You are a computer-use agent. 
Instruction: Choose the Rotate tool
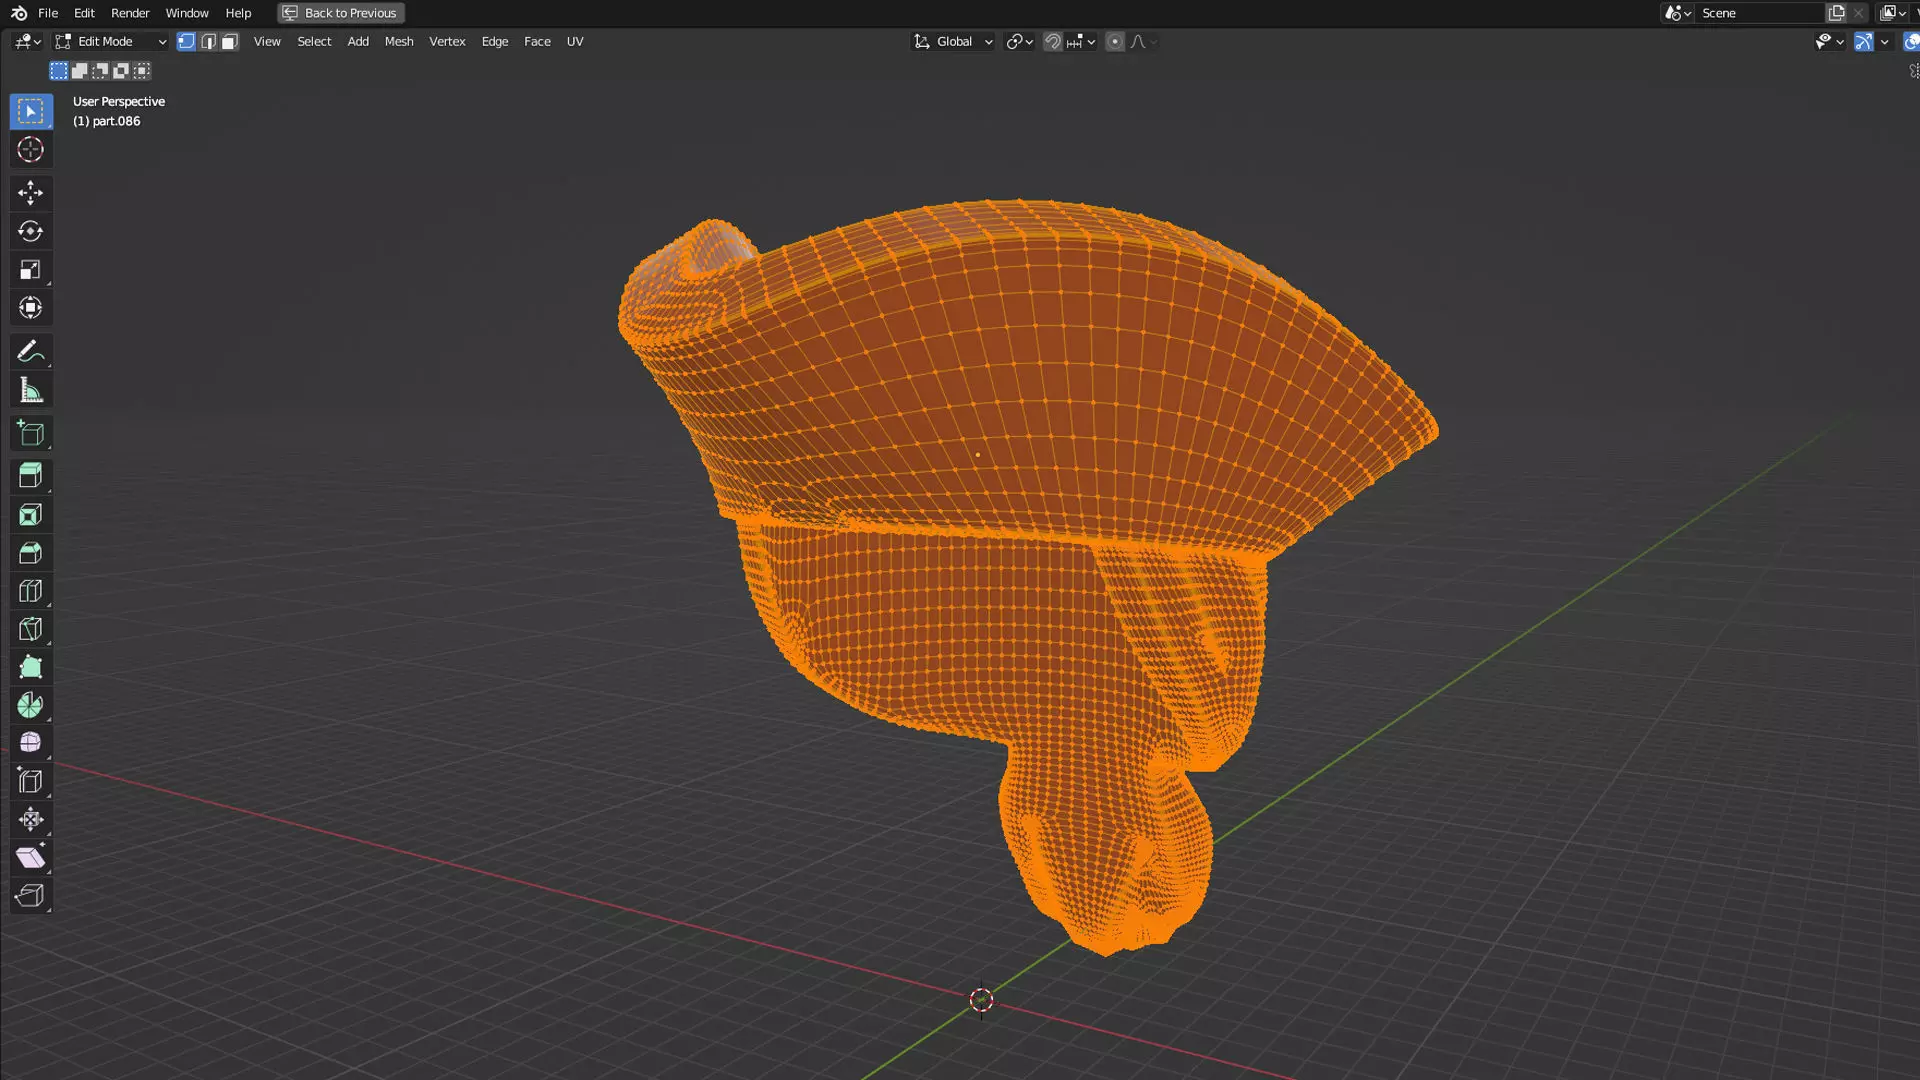pos(30,231)
